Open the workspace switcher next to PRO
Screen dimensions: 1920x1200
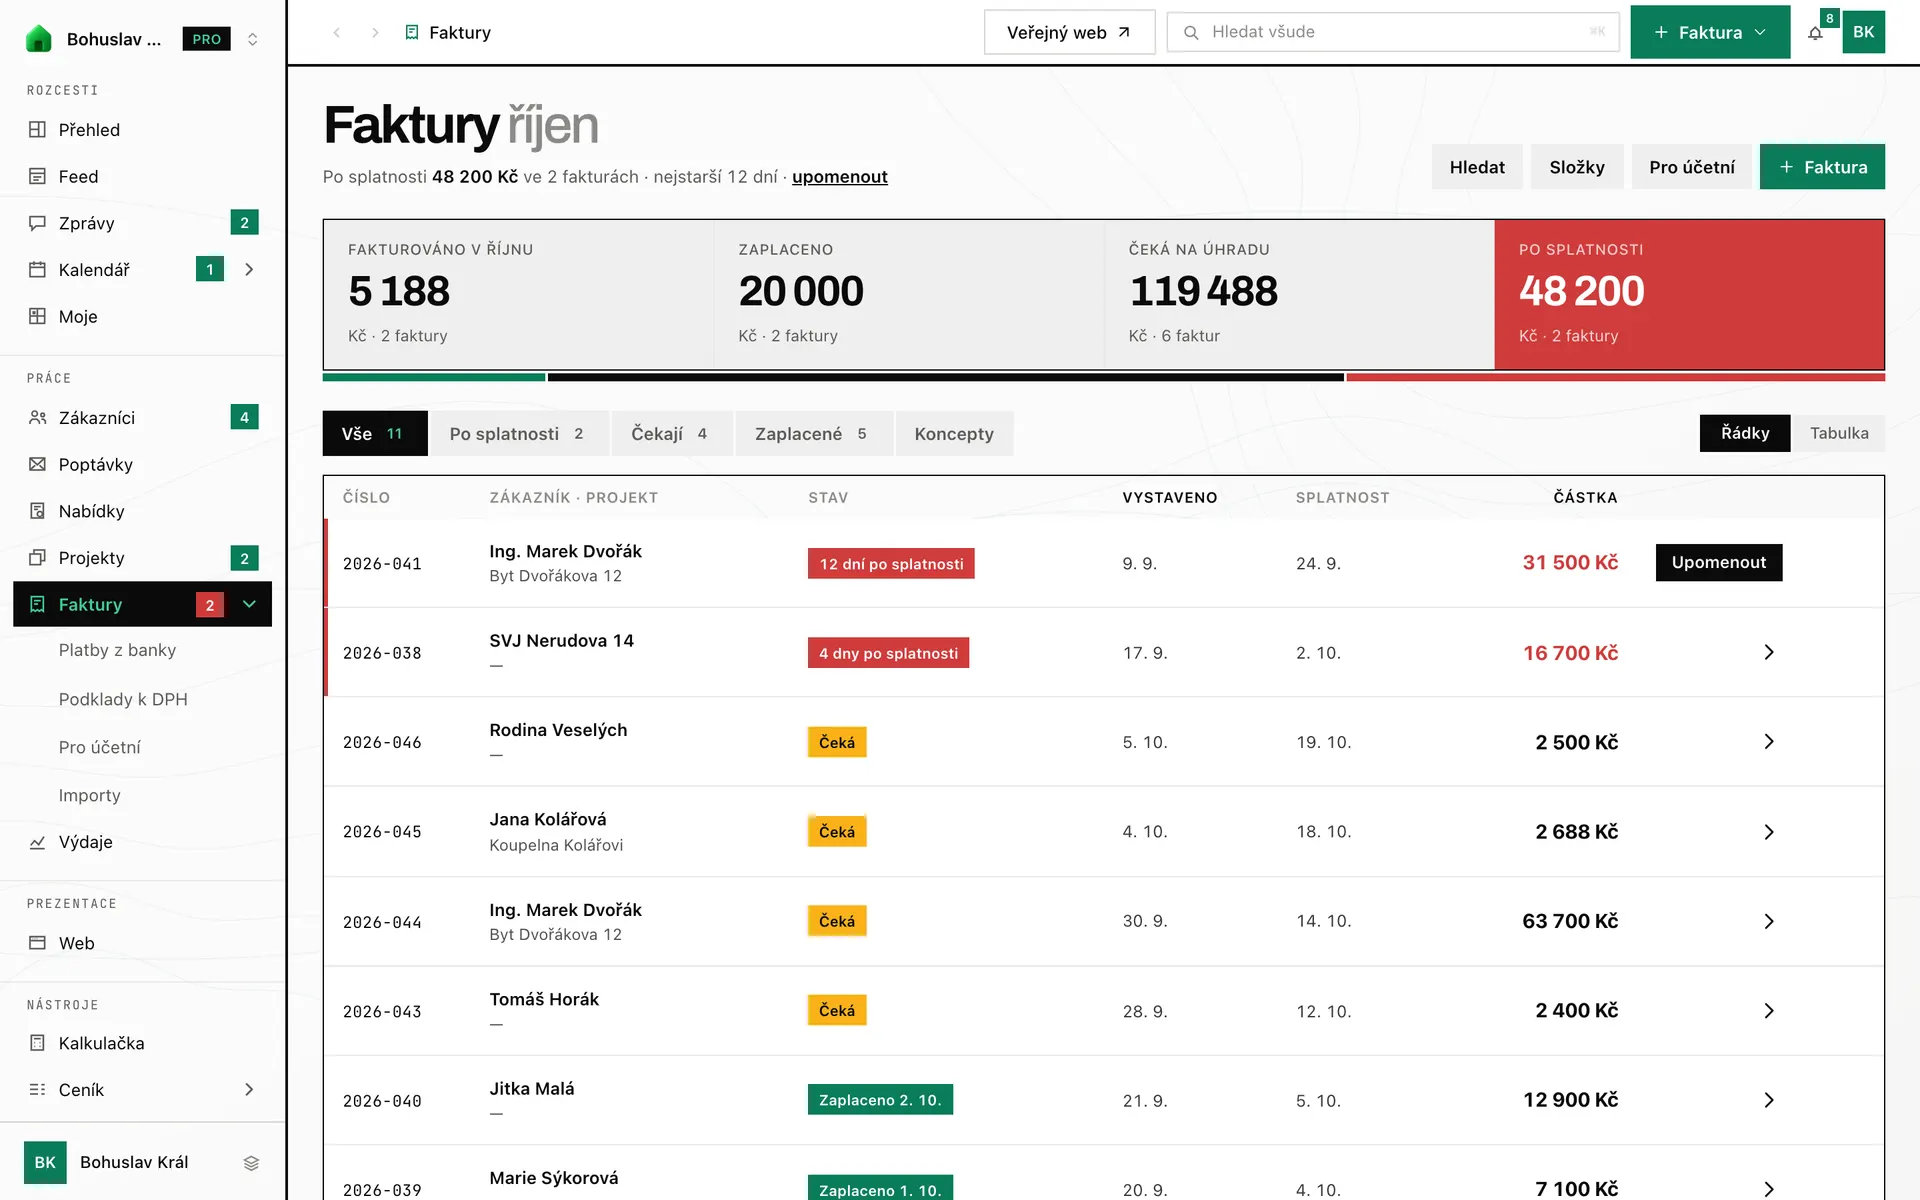252,39
